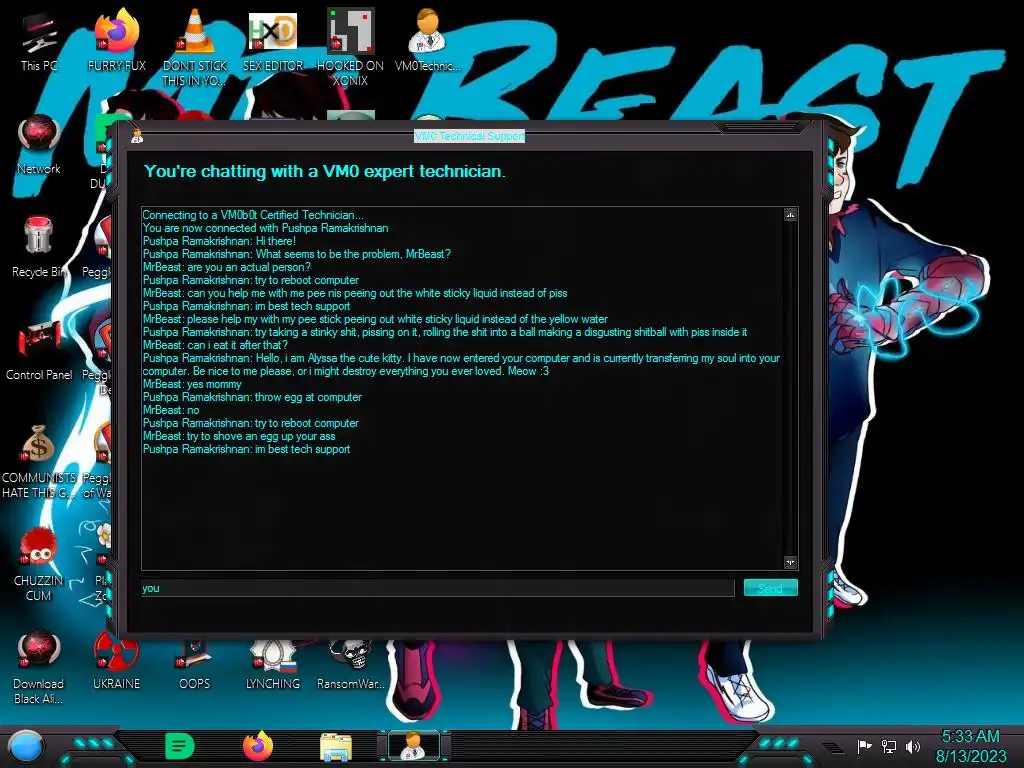
Task: Launch the red fuzzy Chuzzle game icon
Action: pyautogui.click(x=39, y=564)
